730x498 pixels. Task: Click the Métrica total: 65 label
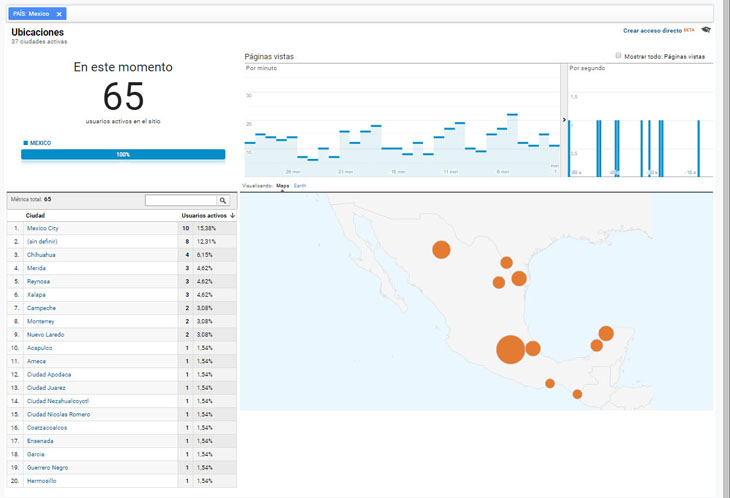[31, 199]
